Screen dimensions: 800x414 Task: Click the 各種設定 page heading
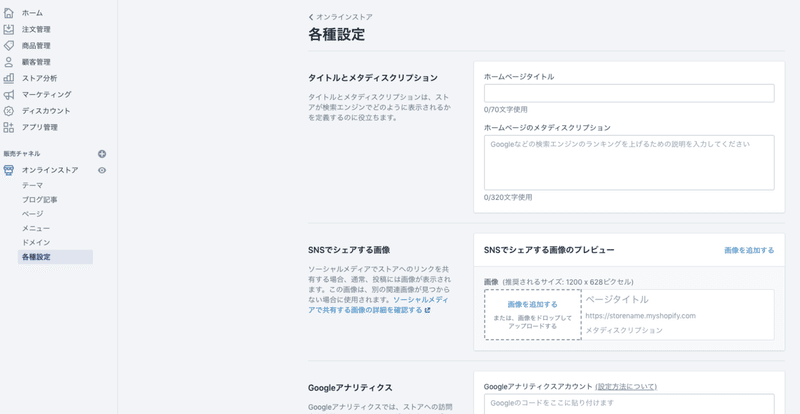(337, 34)
